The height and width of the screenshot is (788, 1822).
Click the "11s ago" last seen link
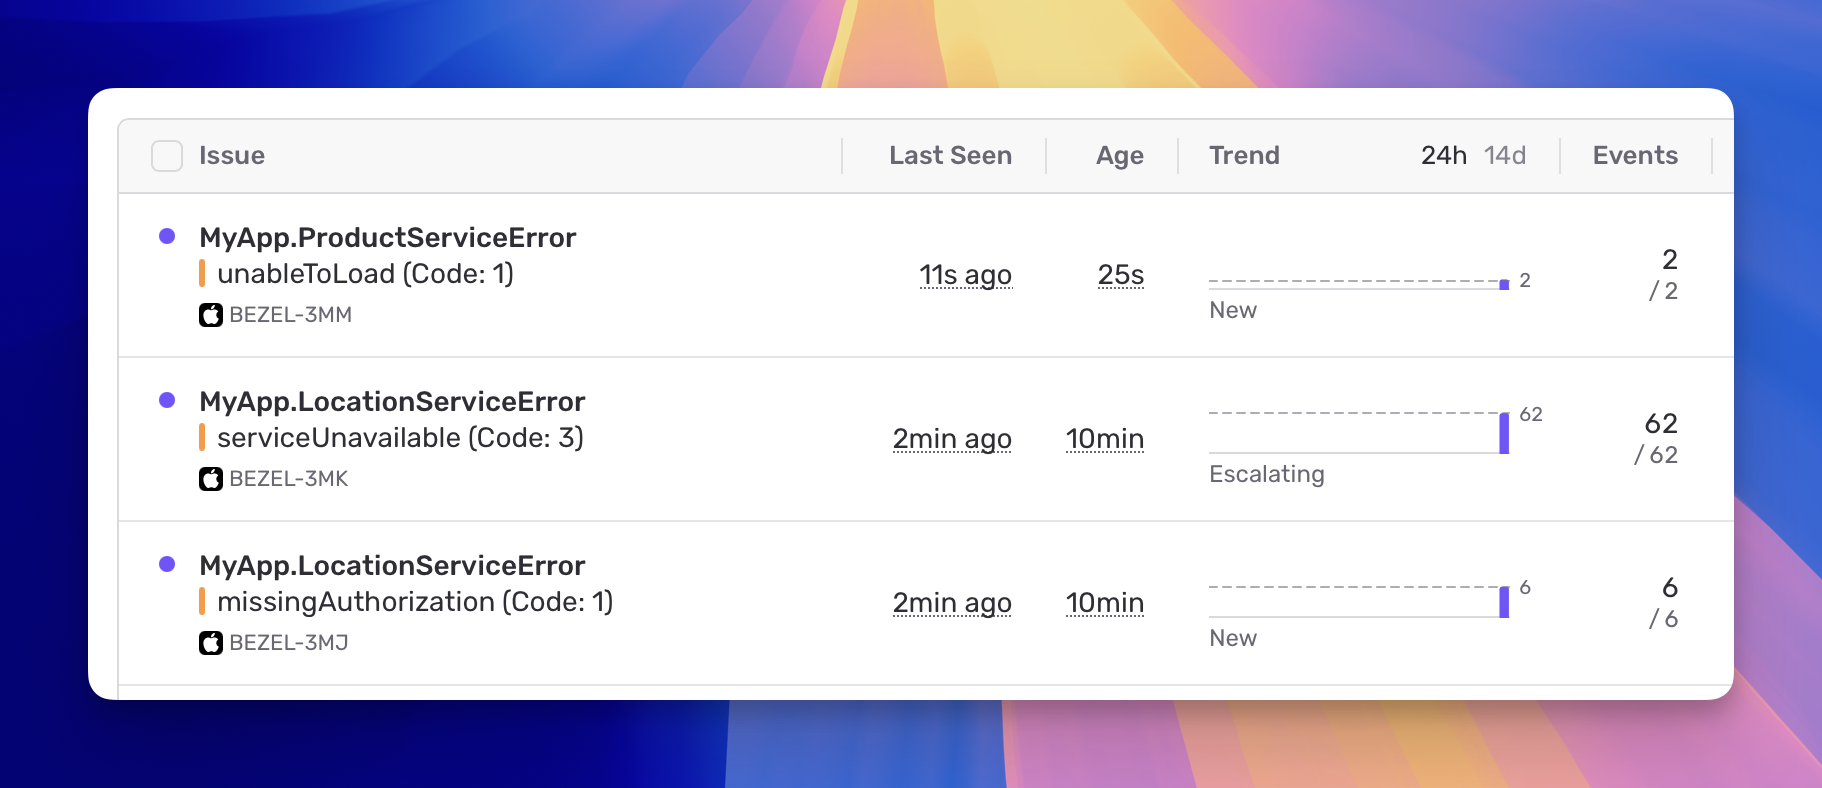[965, 274]
